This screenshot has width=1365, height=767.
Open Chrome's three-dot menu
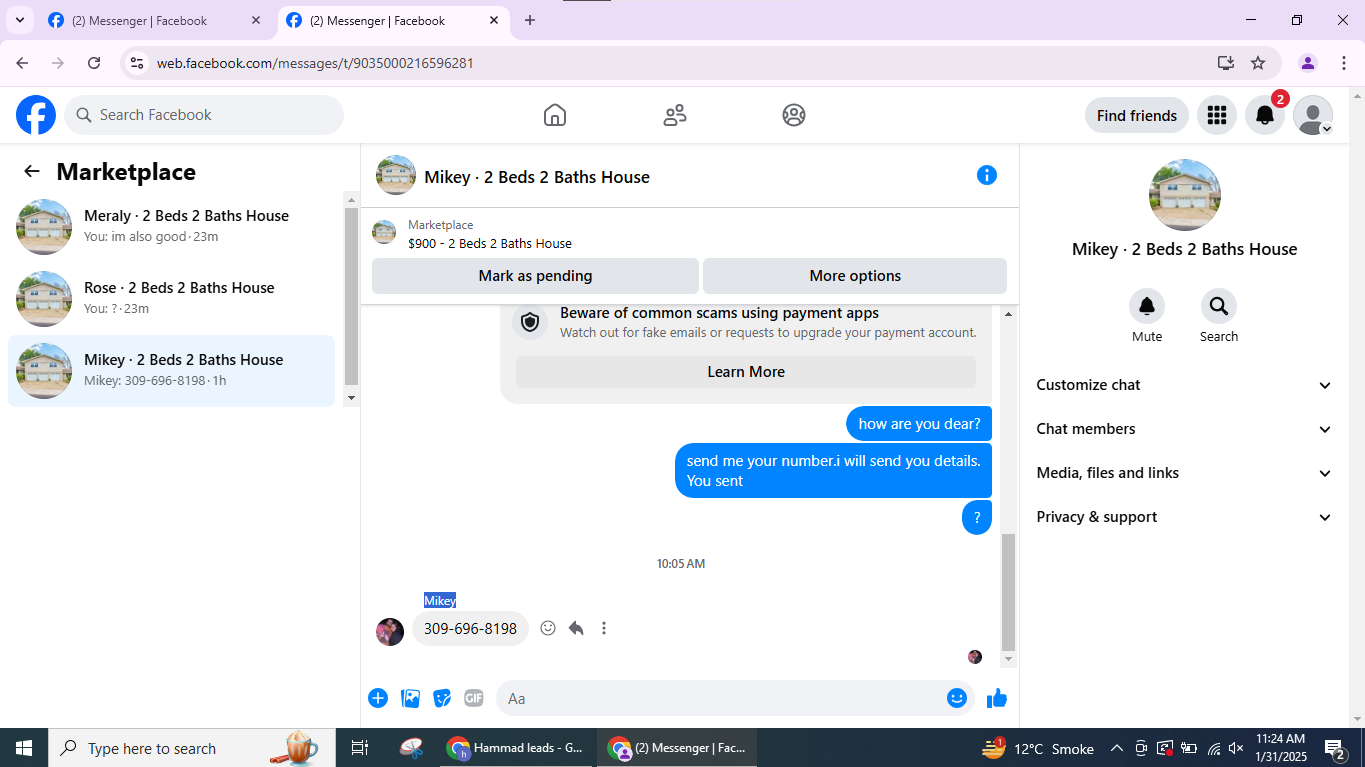(1342, 63)
